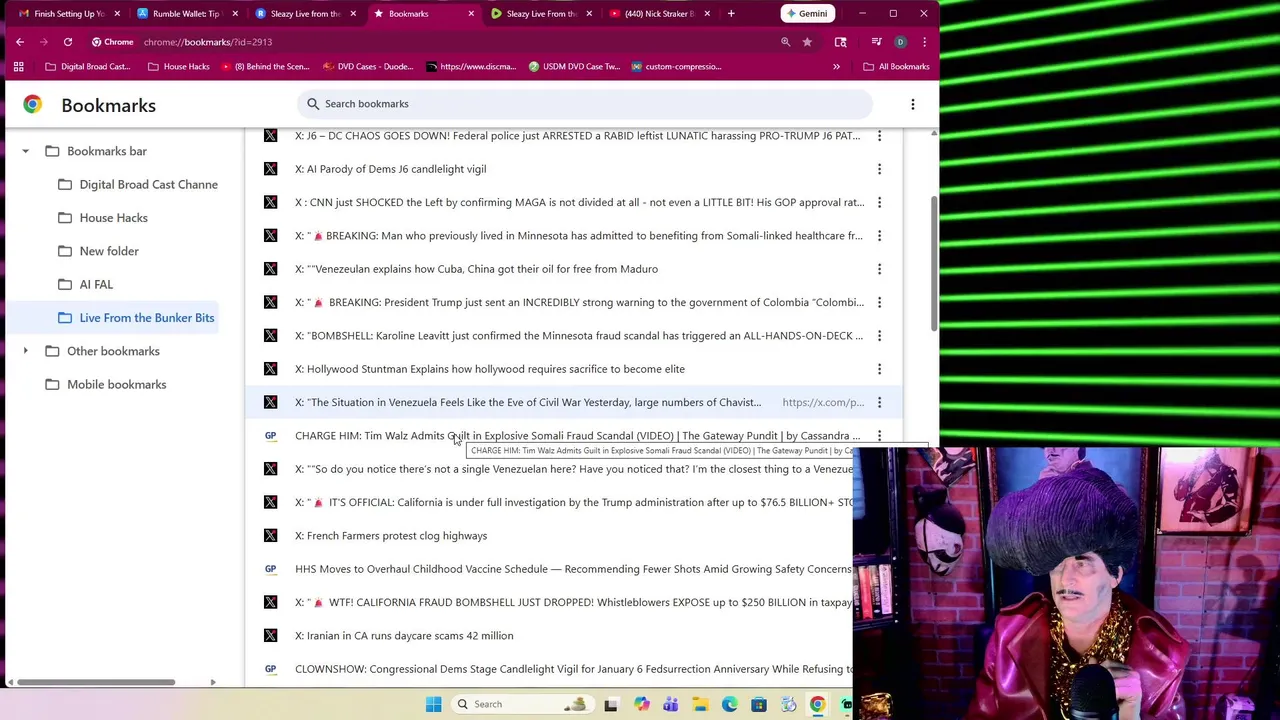Reload the bookmarks page
Viewport: 1280px width, 720px height.
pos(68,42)
